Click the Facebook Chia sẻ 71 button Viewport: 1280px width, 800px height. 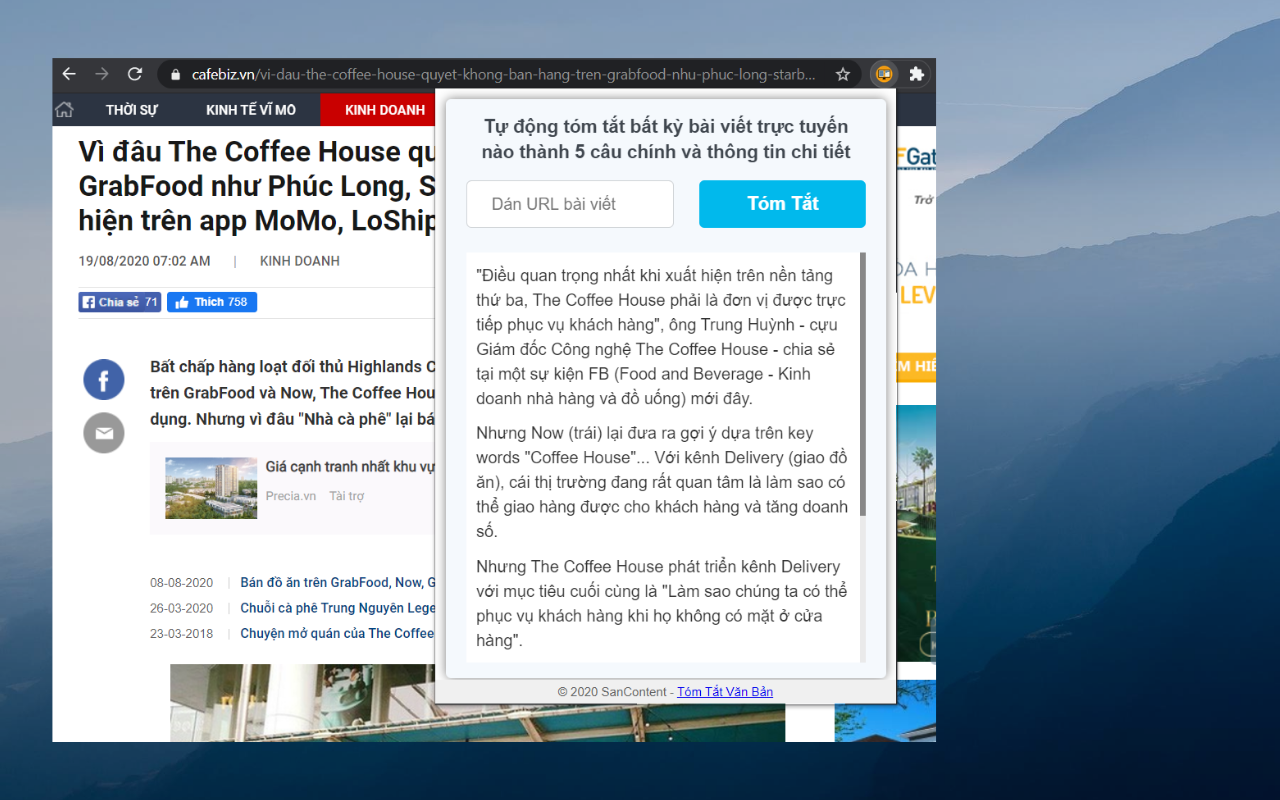pyautogui.click(x=120, y=302)
